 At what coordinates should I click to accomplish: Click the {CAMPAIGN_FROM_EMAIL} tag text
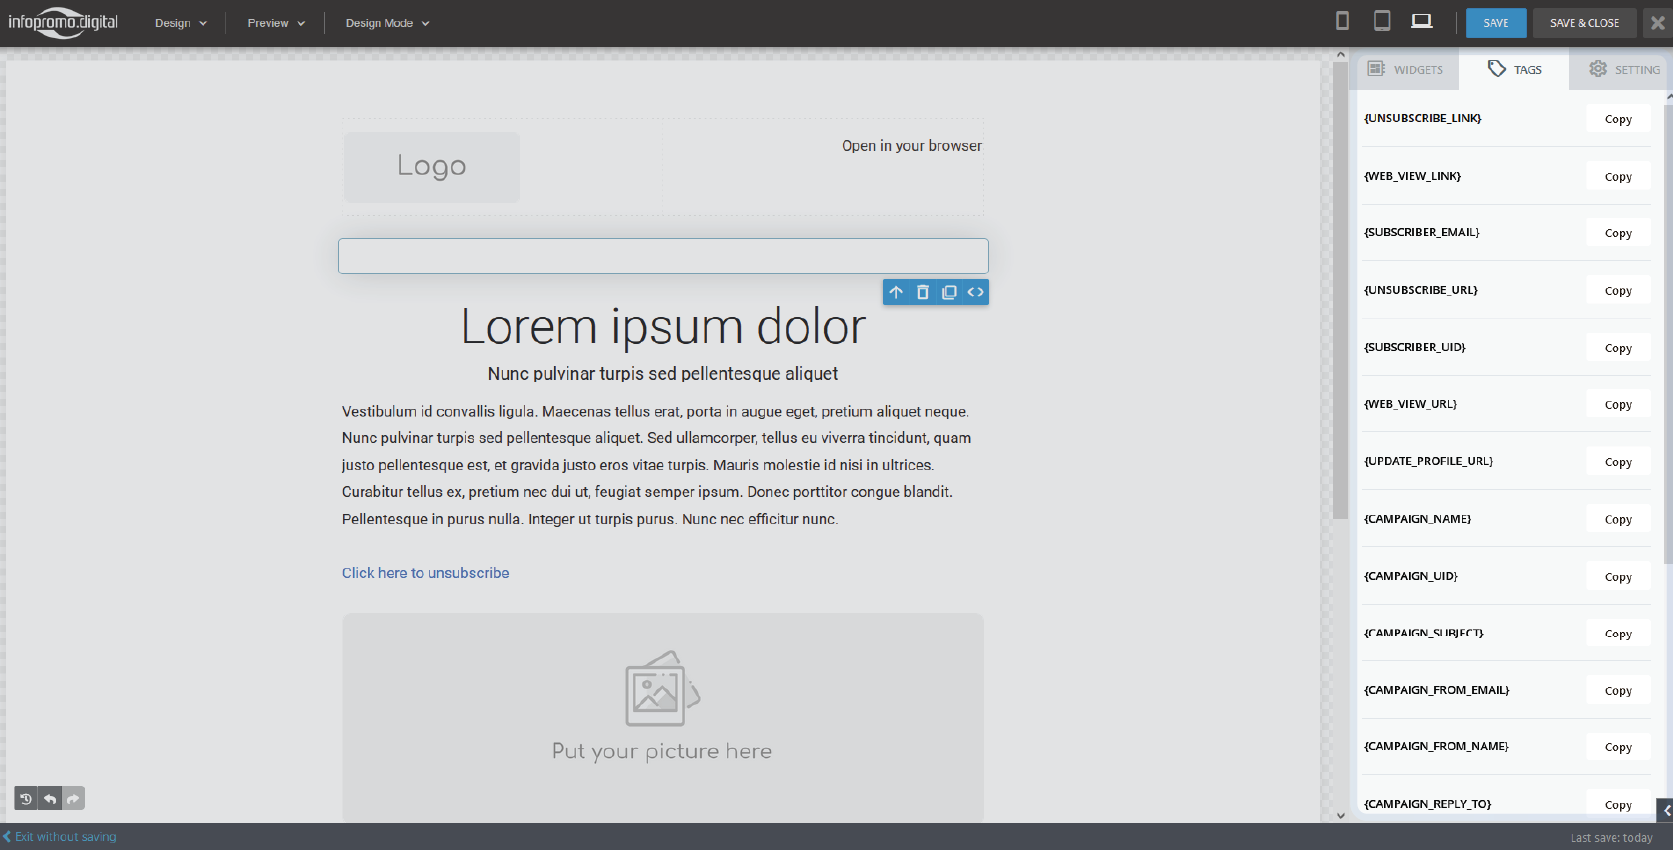(x=1436, y=690)
